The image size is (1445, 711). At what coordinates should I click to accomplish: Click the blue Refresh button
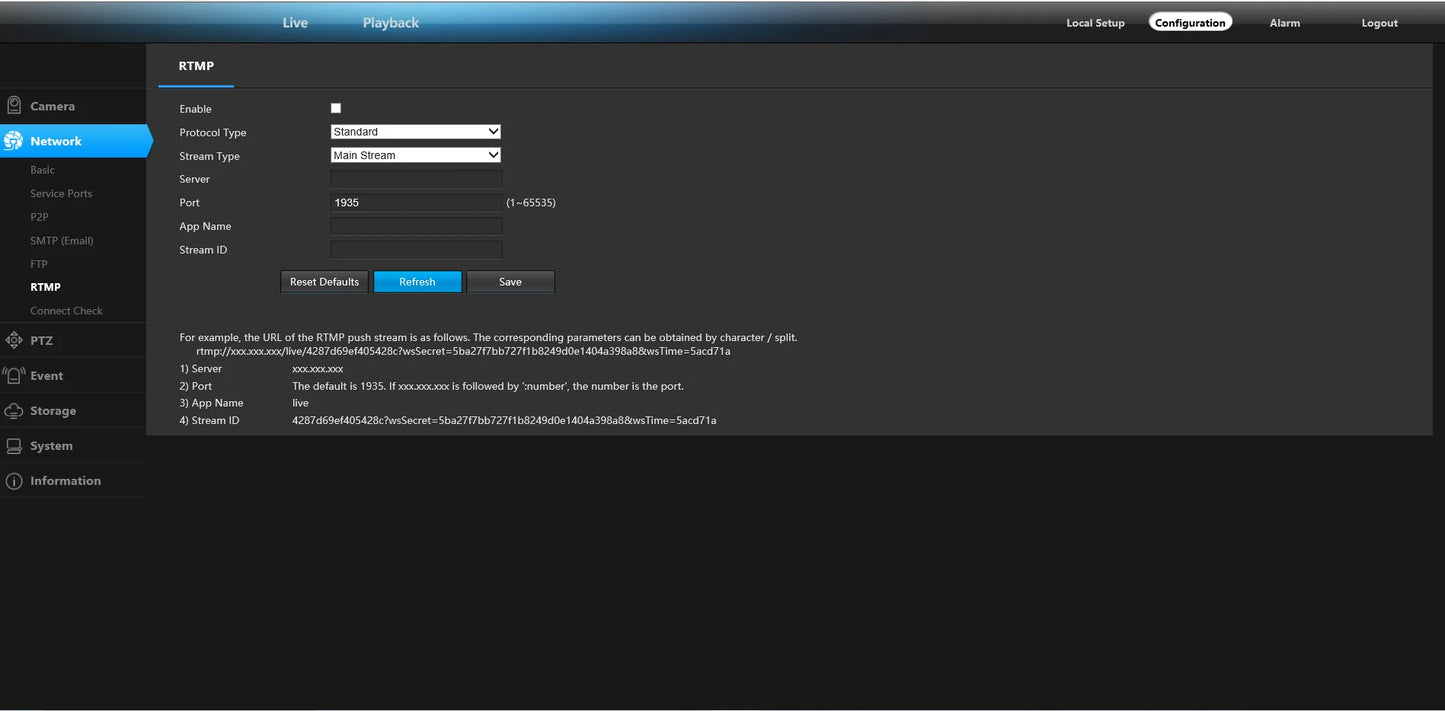(x=417, y=282)
